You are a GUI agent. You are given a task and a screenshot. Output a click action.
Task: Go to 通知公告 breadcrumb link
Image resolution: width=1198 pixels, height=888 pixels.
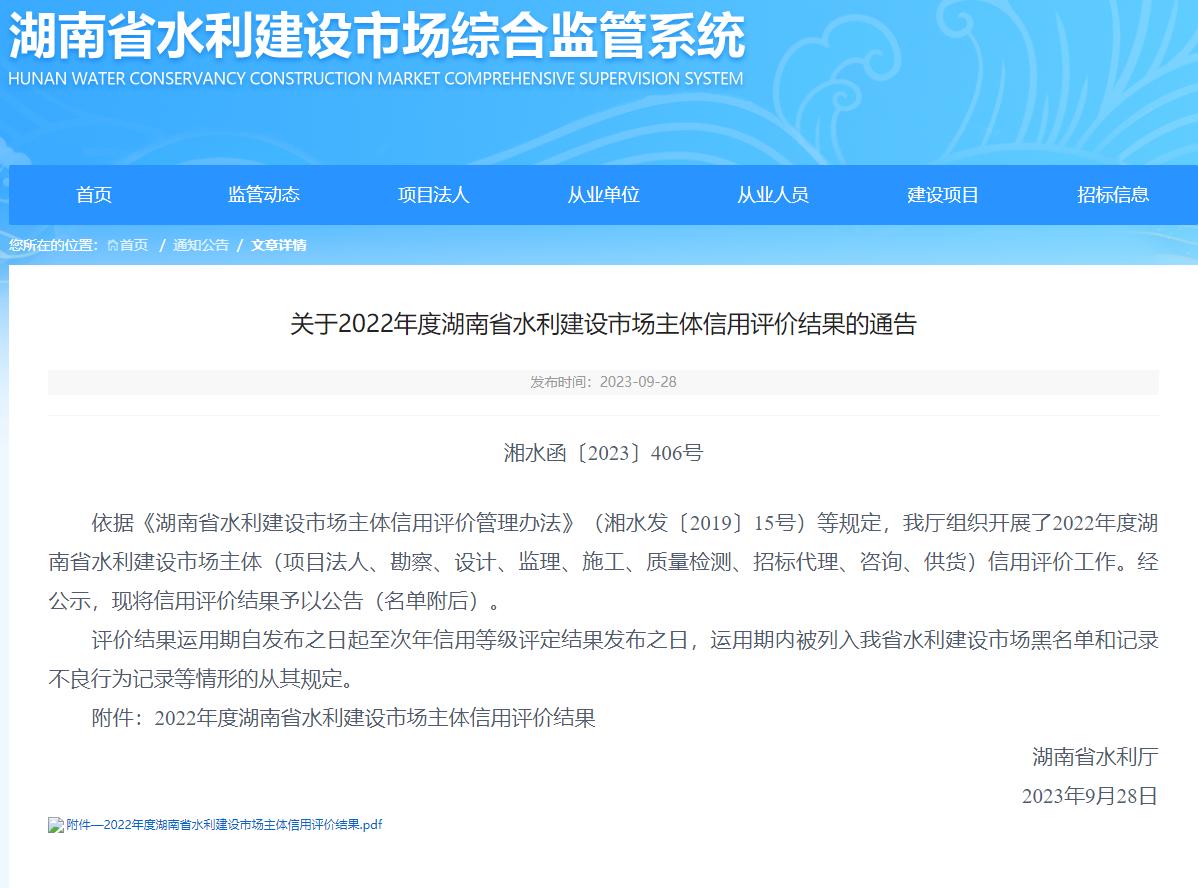pos(201,245)
